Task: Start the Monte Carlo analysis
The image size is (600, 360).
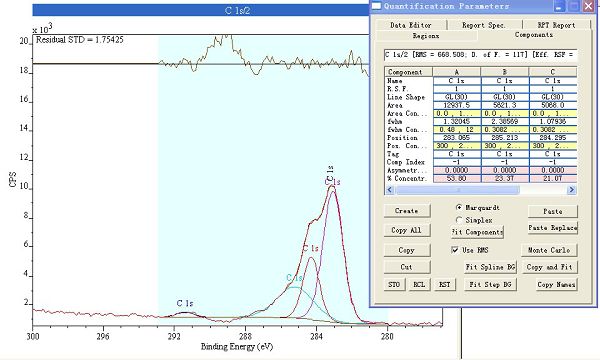Action: click(x=549, y=250)
